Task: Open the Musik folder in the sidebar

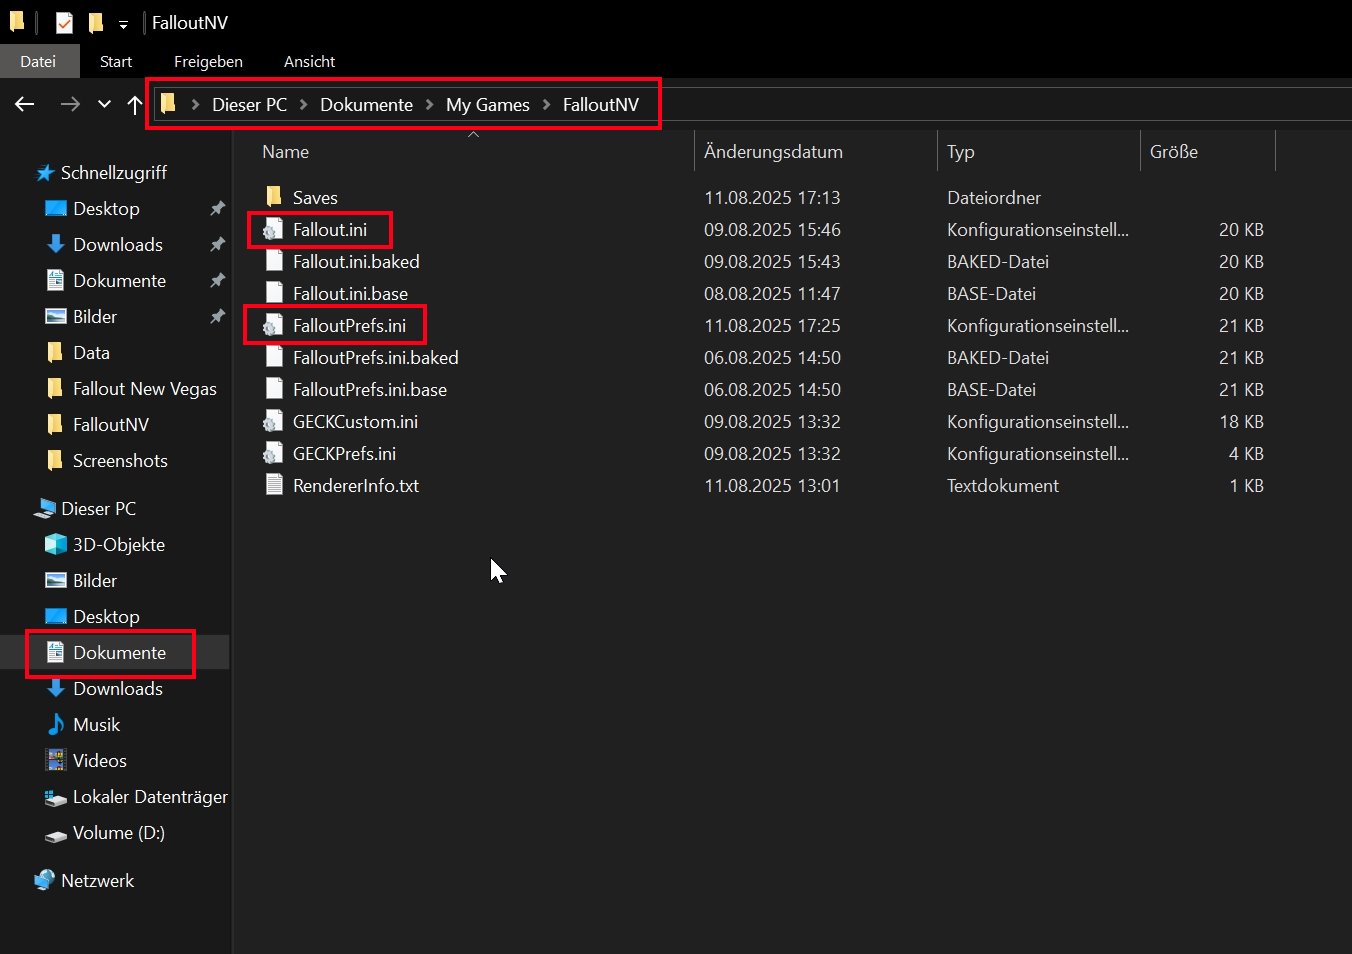Action: tap(96, 725)
